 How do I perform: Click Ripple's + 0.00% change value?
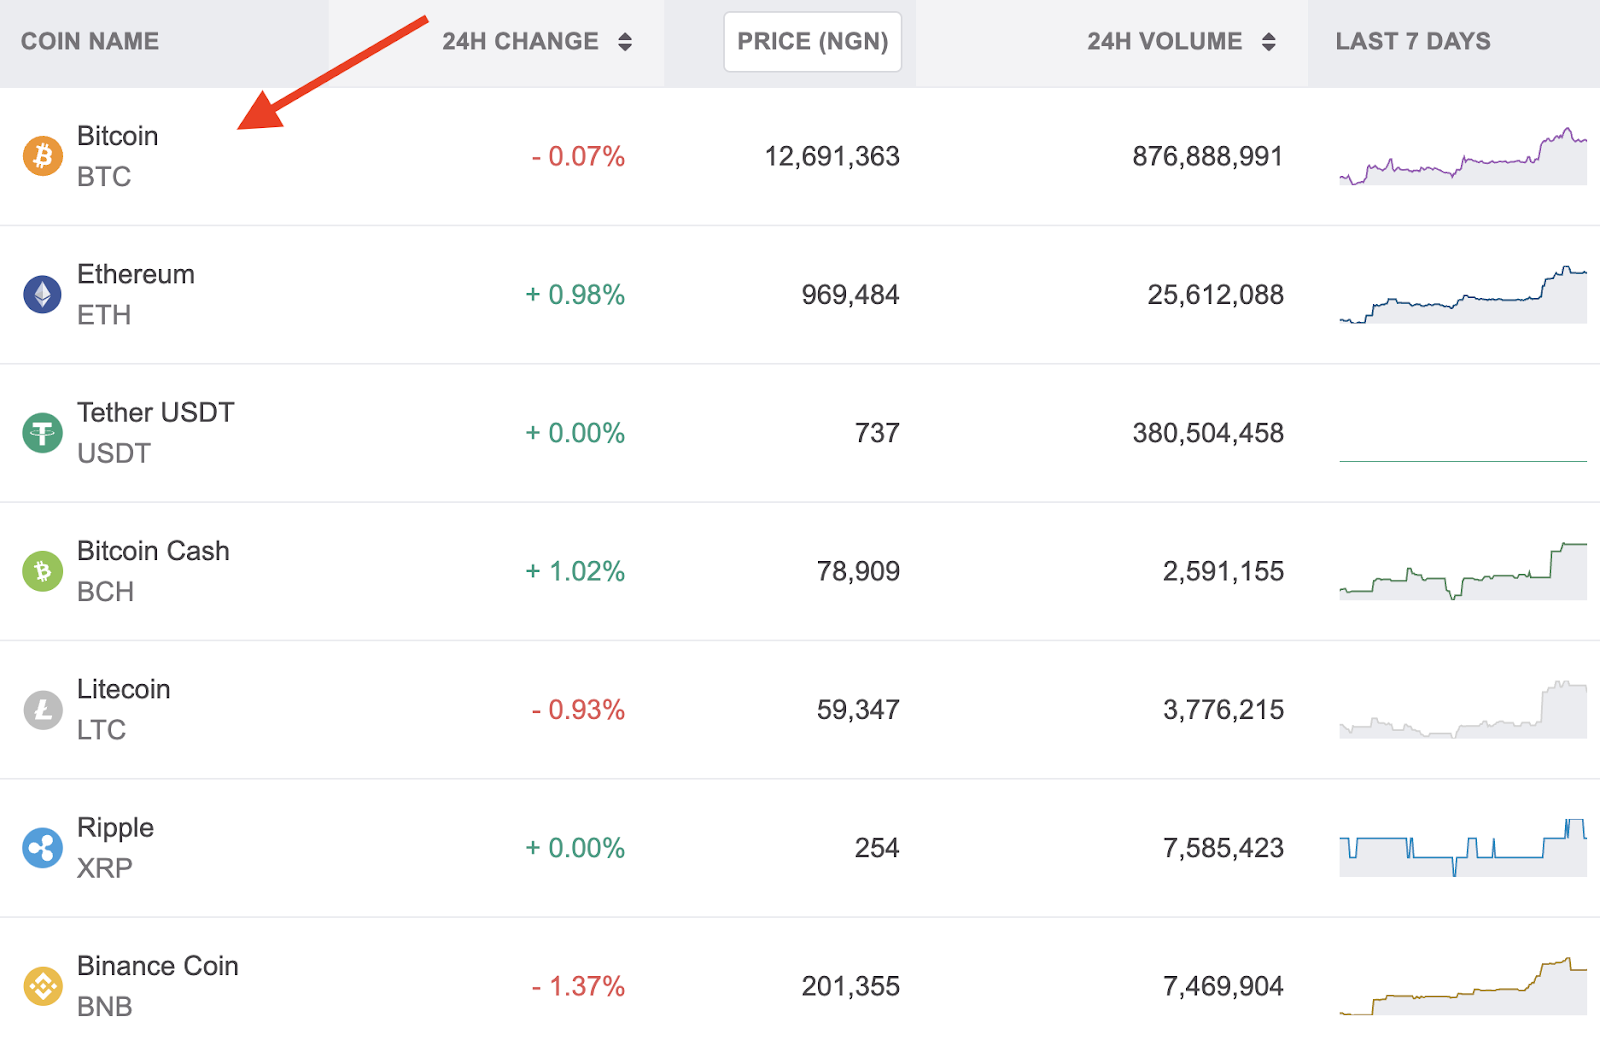click(x=575, y=848)
